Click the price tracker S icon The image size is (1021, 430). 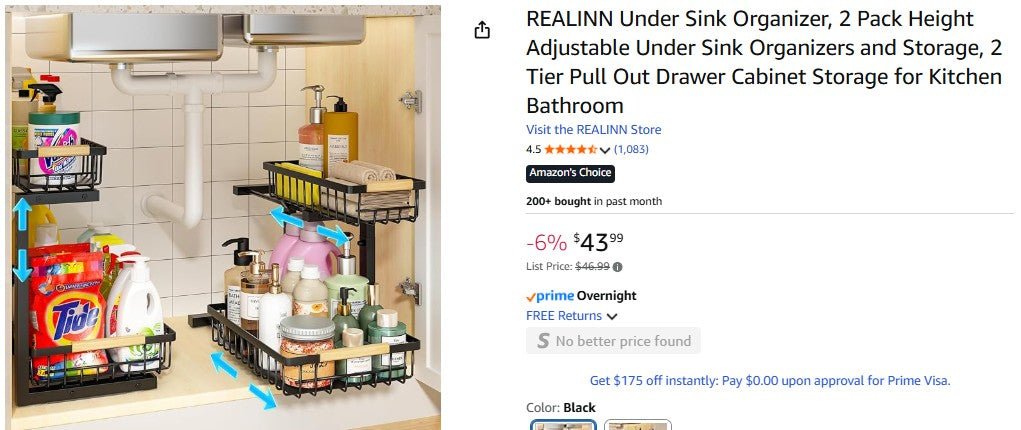click(542, 341)
